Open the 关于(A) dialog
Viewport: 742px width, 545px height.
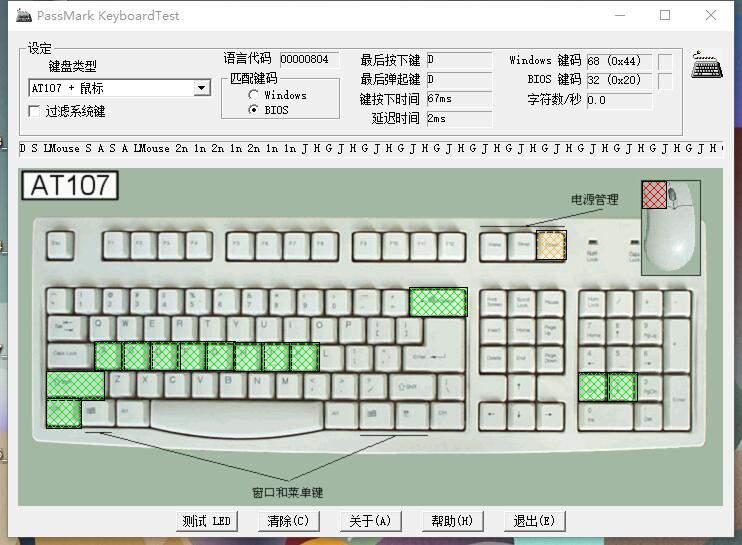[370, 521]
